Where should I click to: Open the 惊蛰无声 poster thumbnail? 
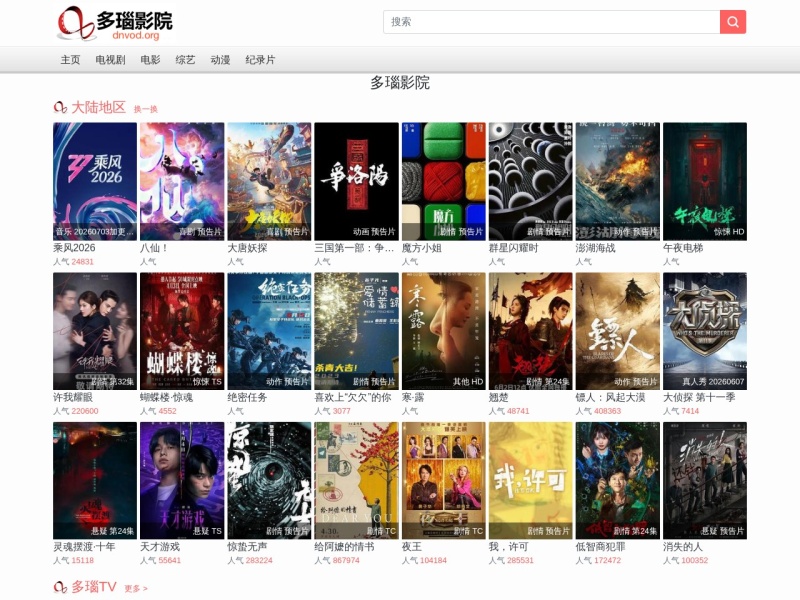[269, 481]
